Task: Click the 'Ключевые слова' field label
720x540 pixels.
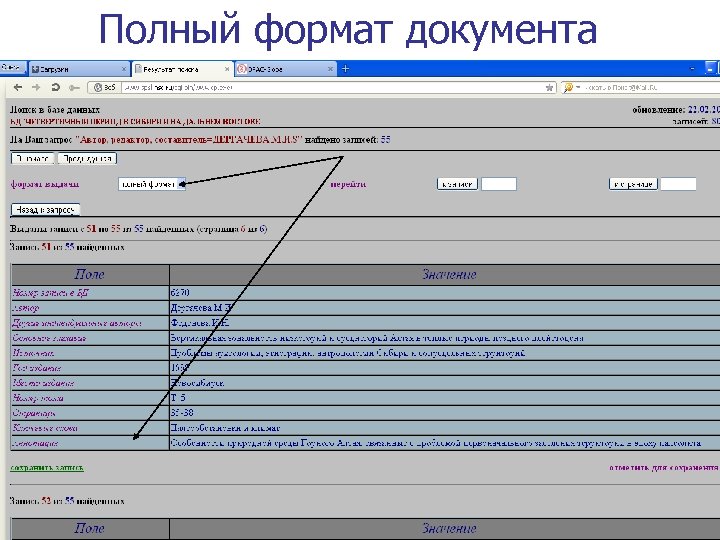Action: [x=45, y=428]
